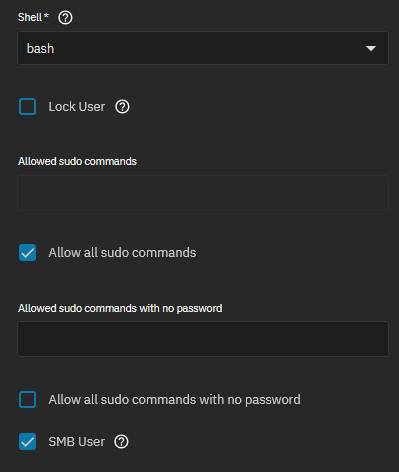
Task: Disable the SMB User checkbox
Action: [28, 442]
